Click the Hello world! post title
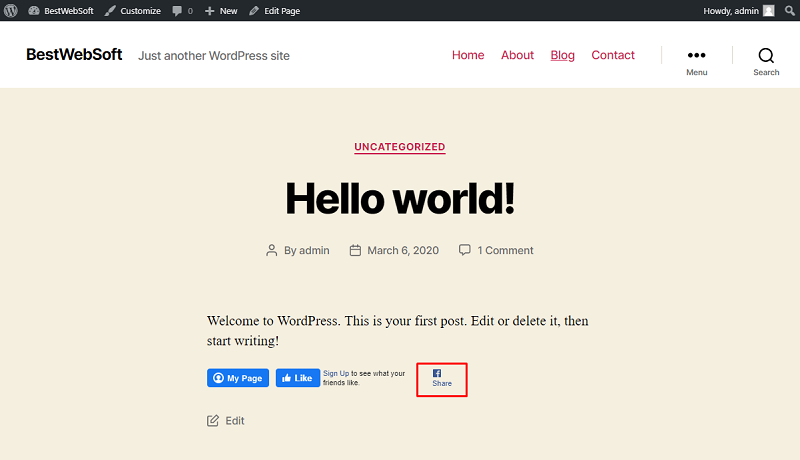800x460 pixels. [x=400, y=198]
